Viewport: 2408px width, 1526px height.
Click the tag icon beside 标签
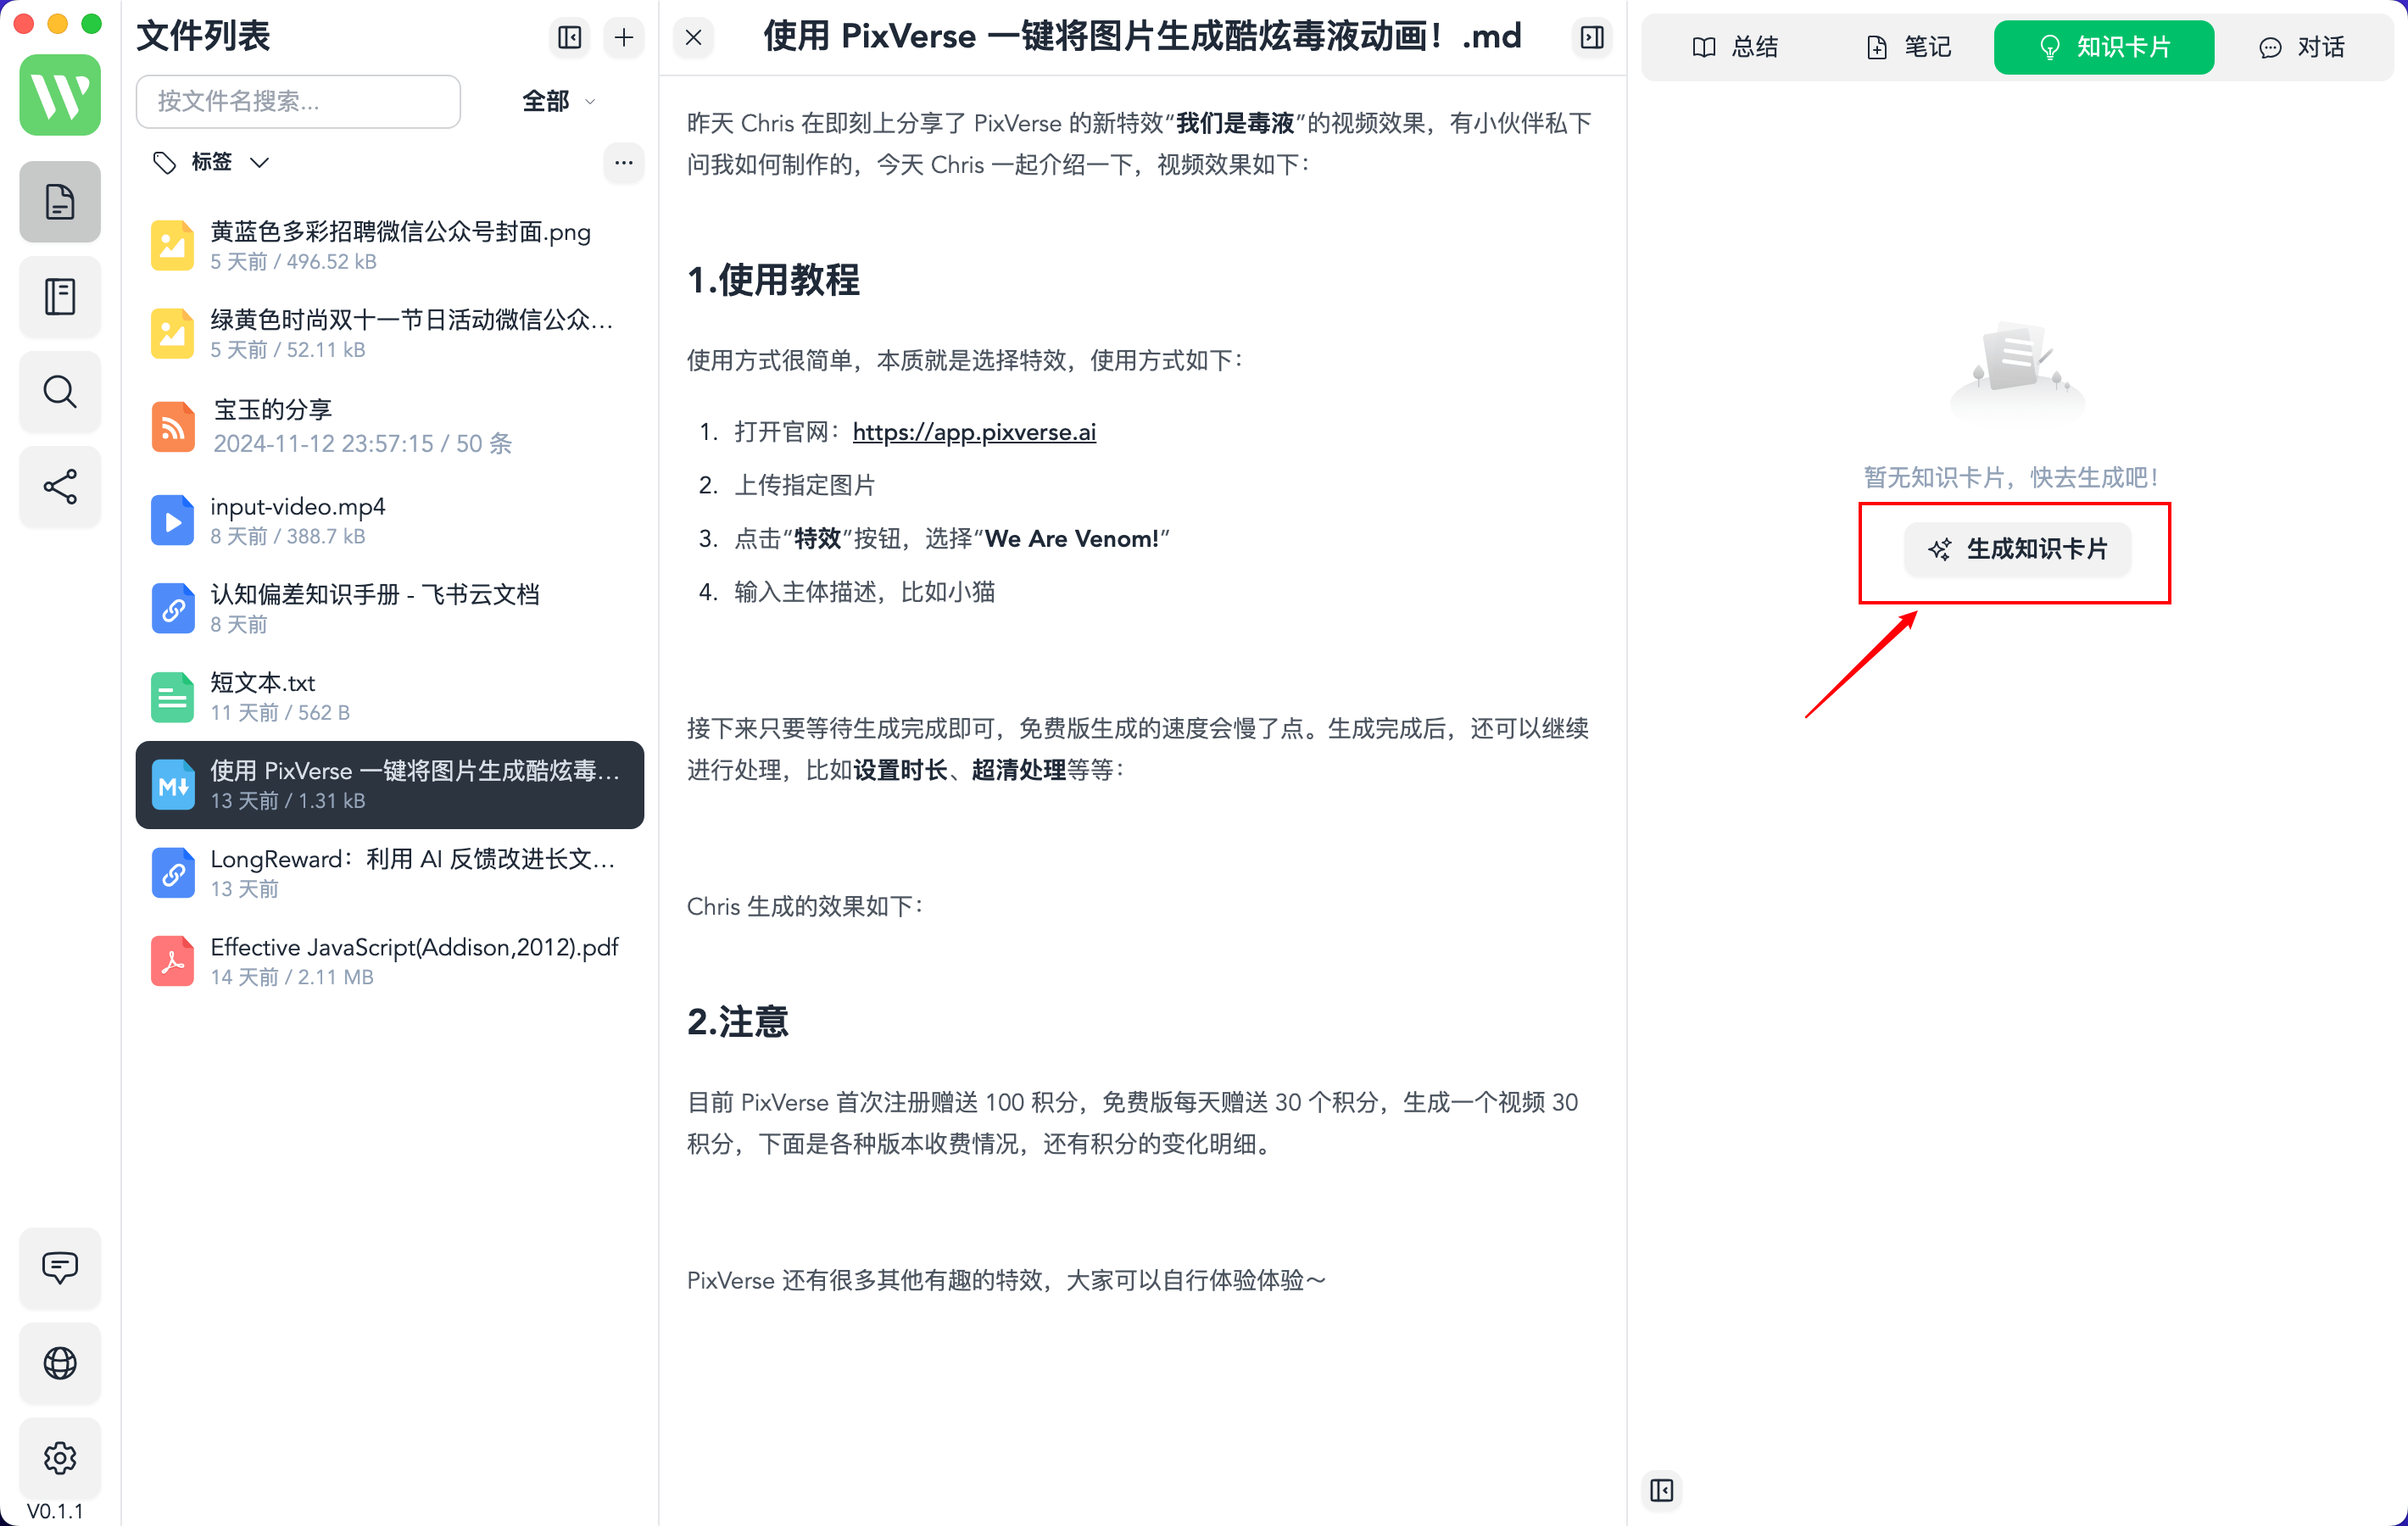click(x=164, y=162)
